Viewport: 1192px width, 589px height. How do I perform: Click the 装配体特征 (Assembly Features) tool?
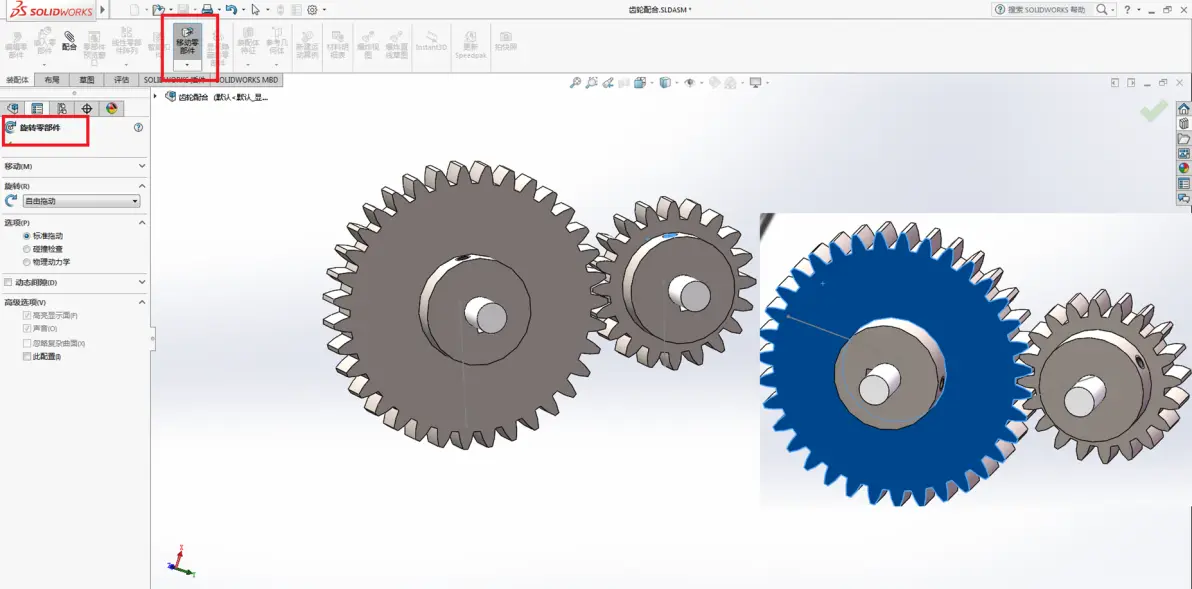tap(248, 42)
